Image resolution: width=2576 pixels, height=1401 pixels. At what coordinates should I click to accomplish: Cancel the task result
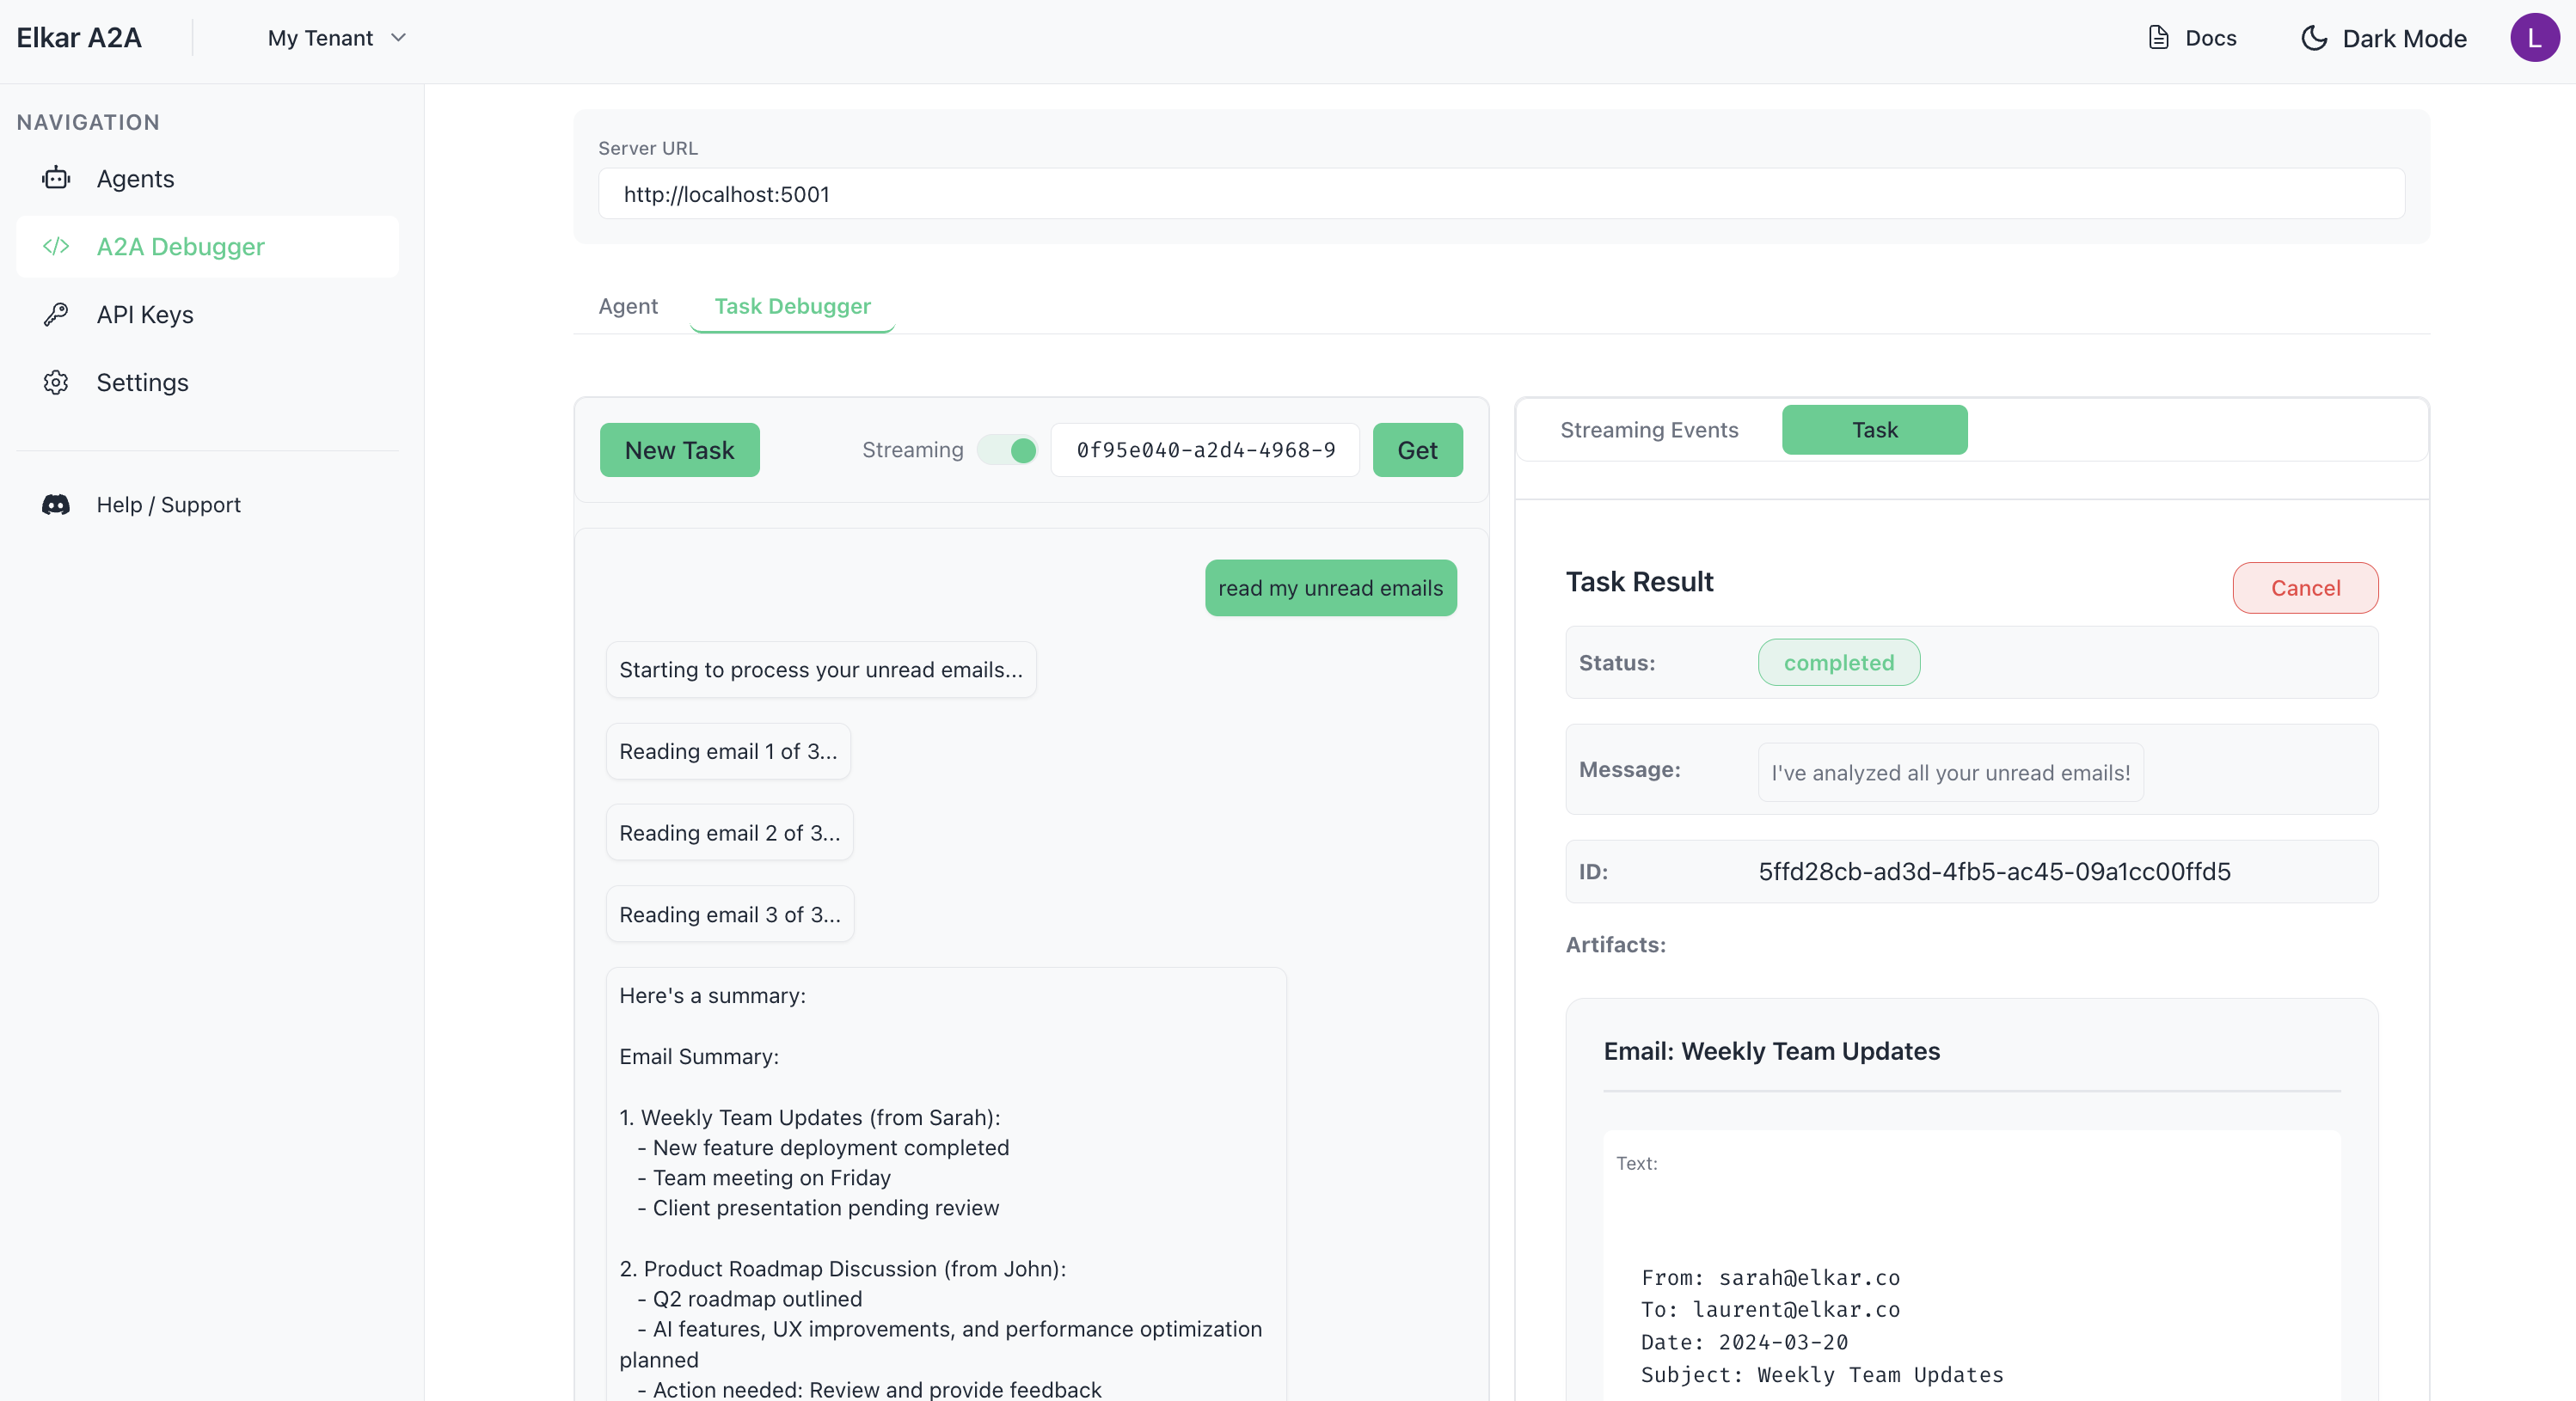click(x=2304, y=588)
